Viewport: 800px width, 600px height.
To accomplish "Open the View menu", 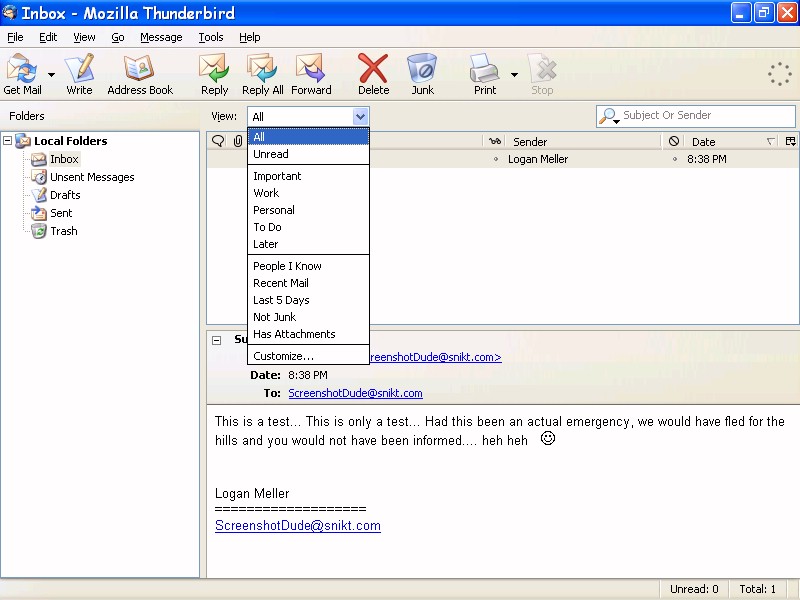I will pyautogui.click(x=84, y=37).
